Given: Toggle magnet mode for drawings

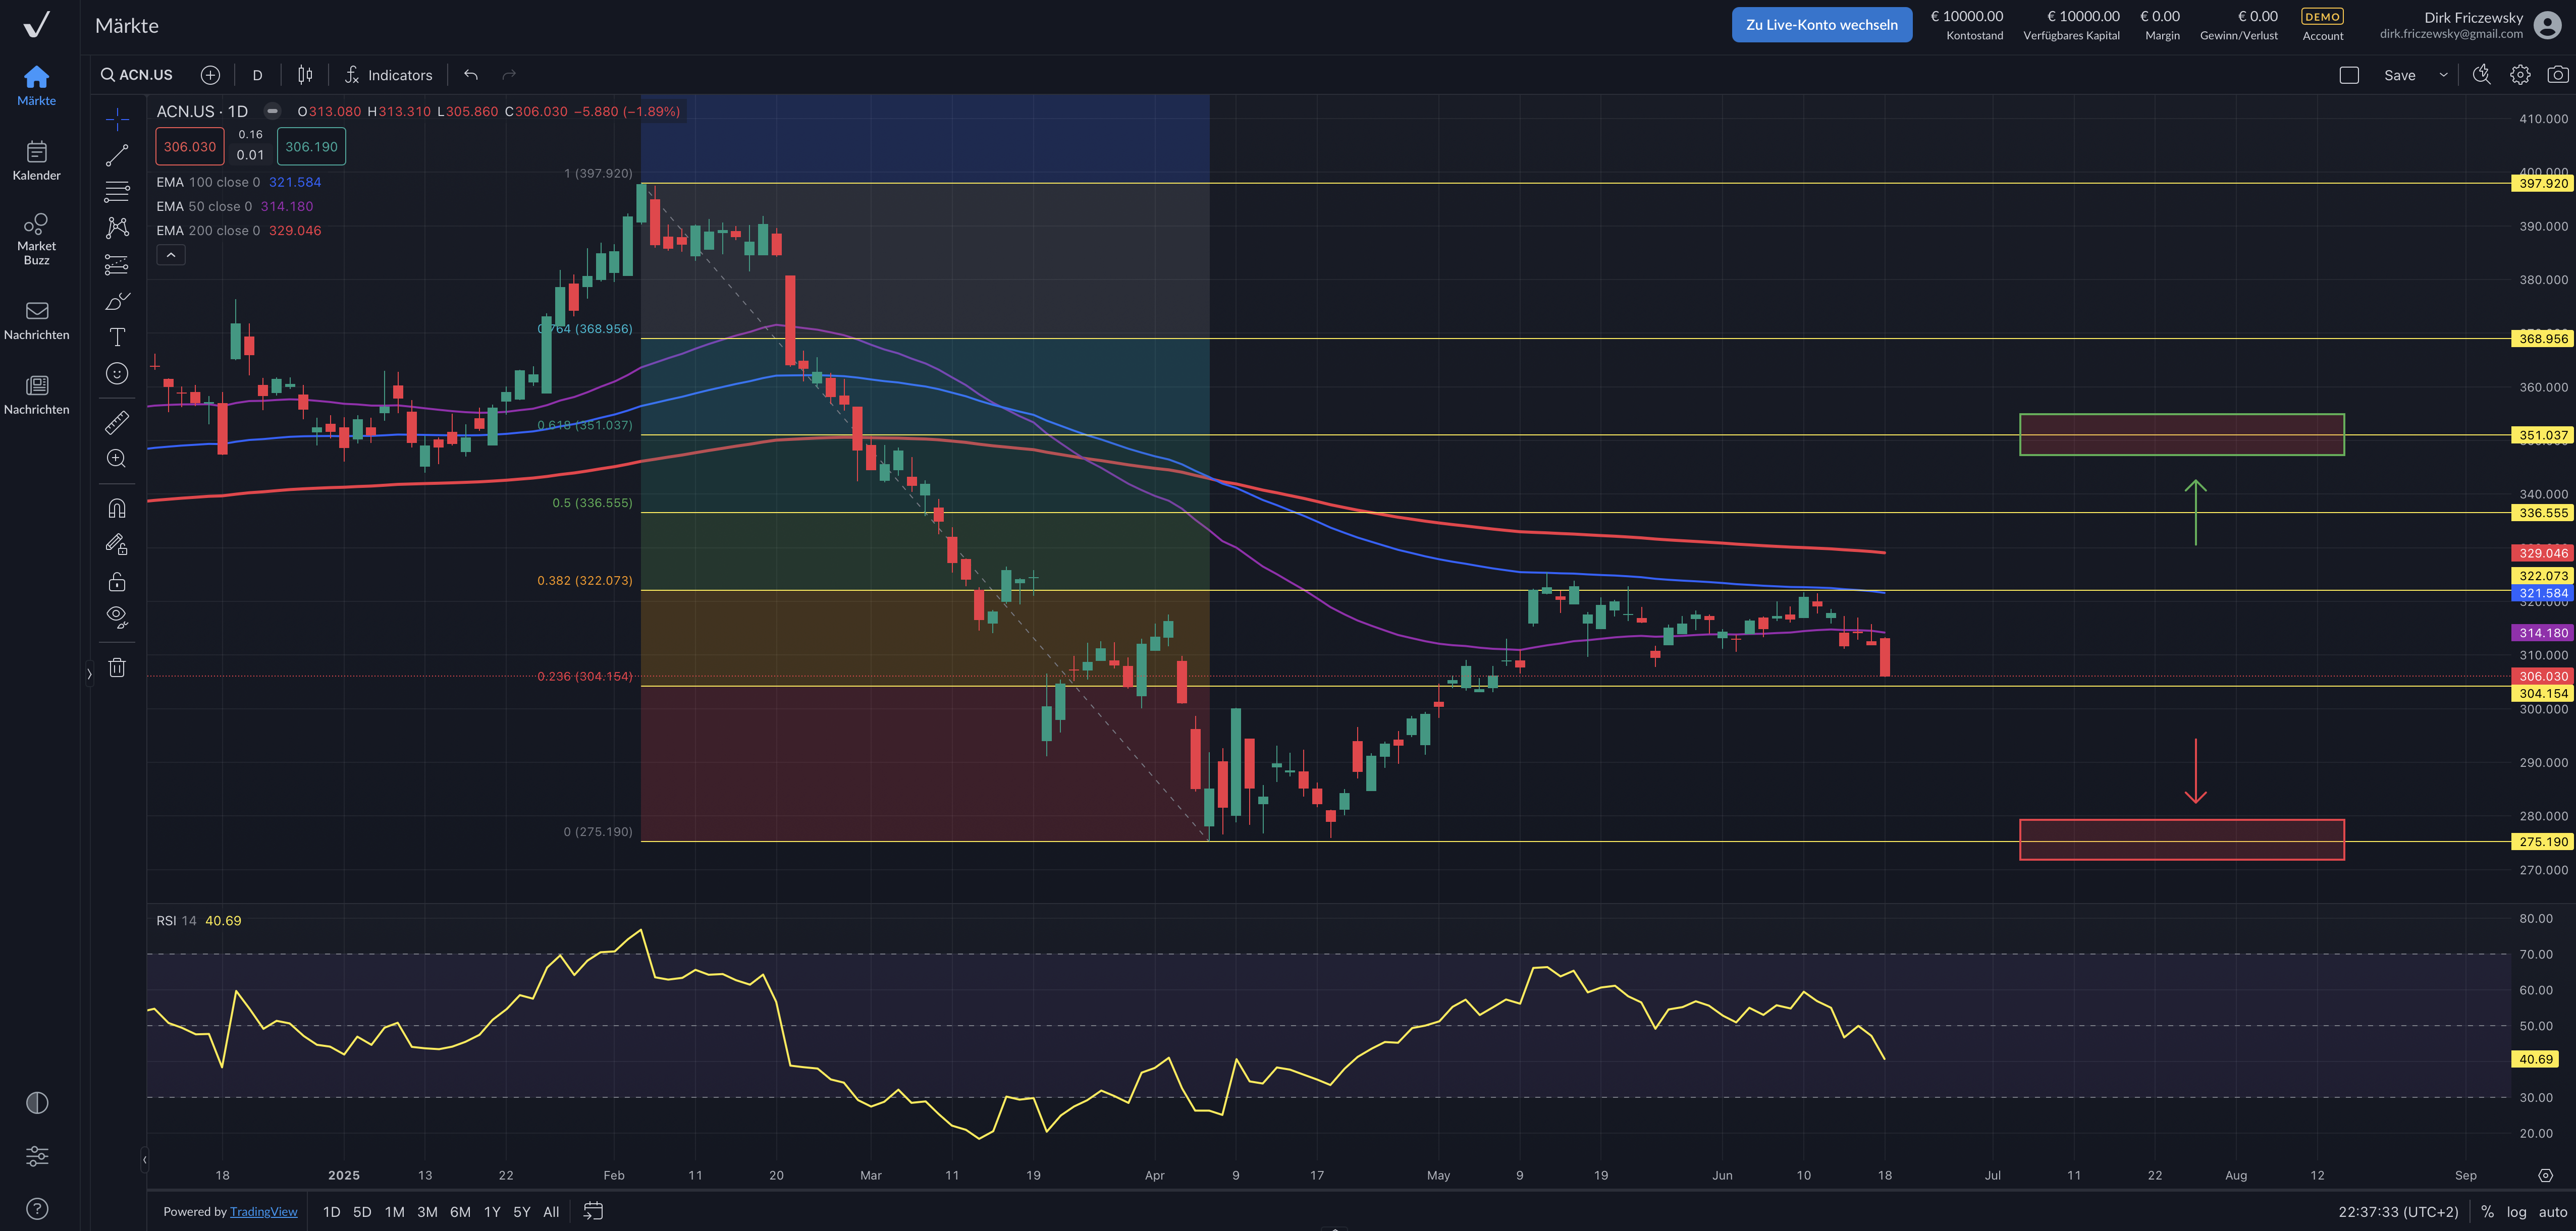Looking at the screenshot, I should 117,508.
